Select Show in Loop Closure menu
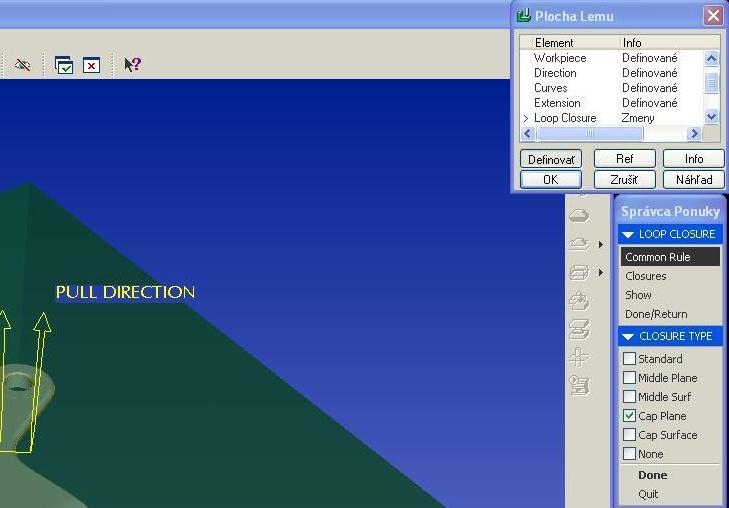729x508 pixels. 670,295
